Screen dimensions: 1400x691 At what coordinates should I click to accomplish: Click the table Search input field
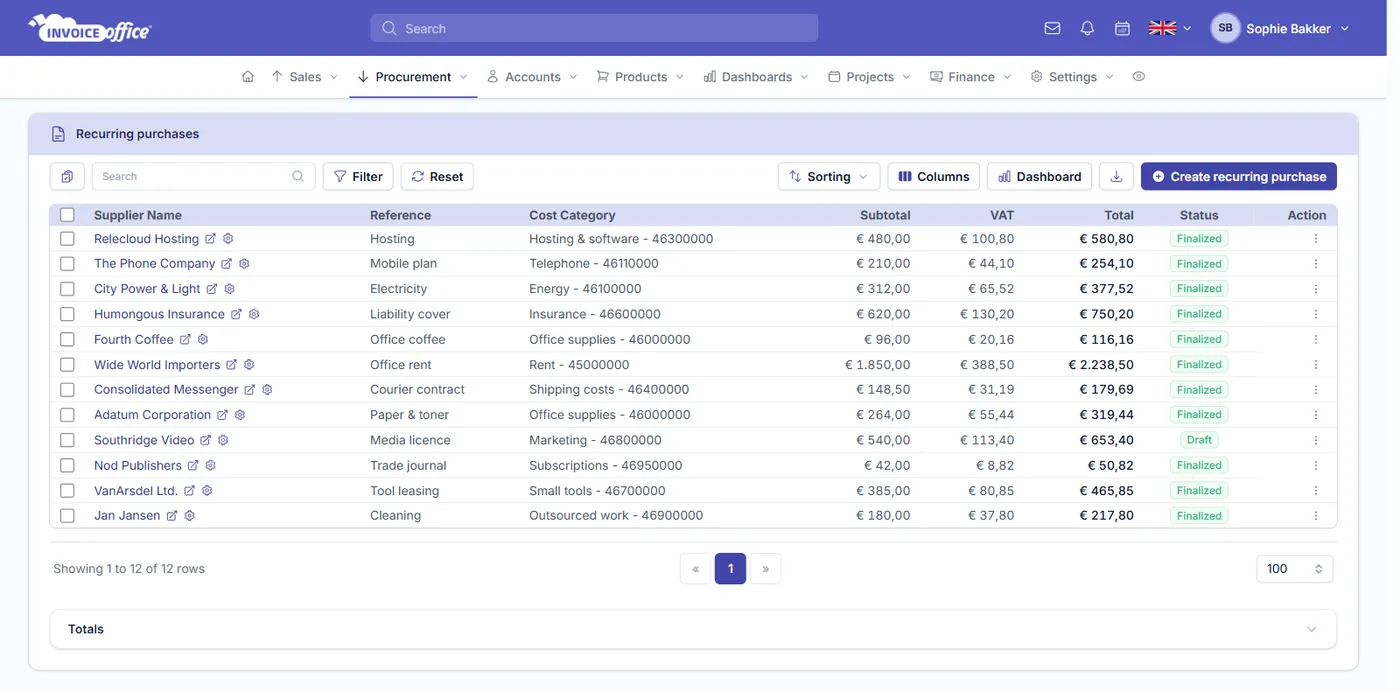203,177
